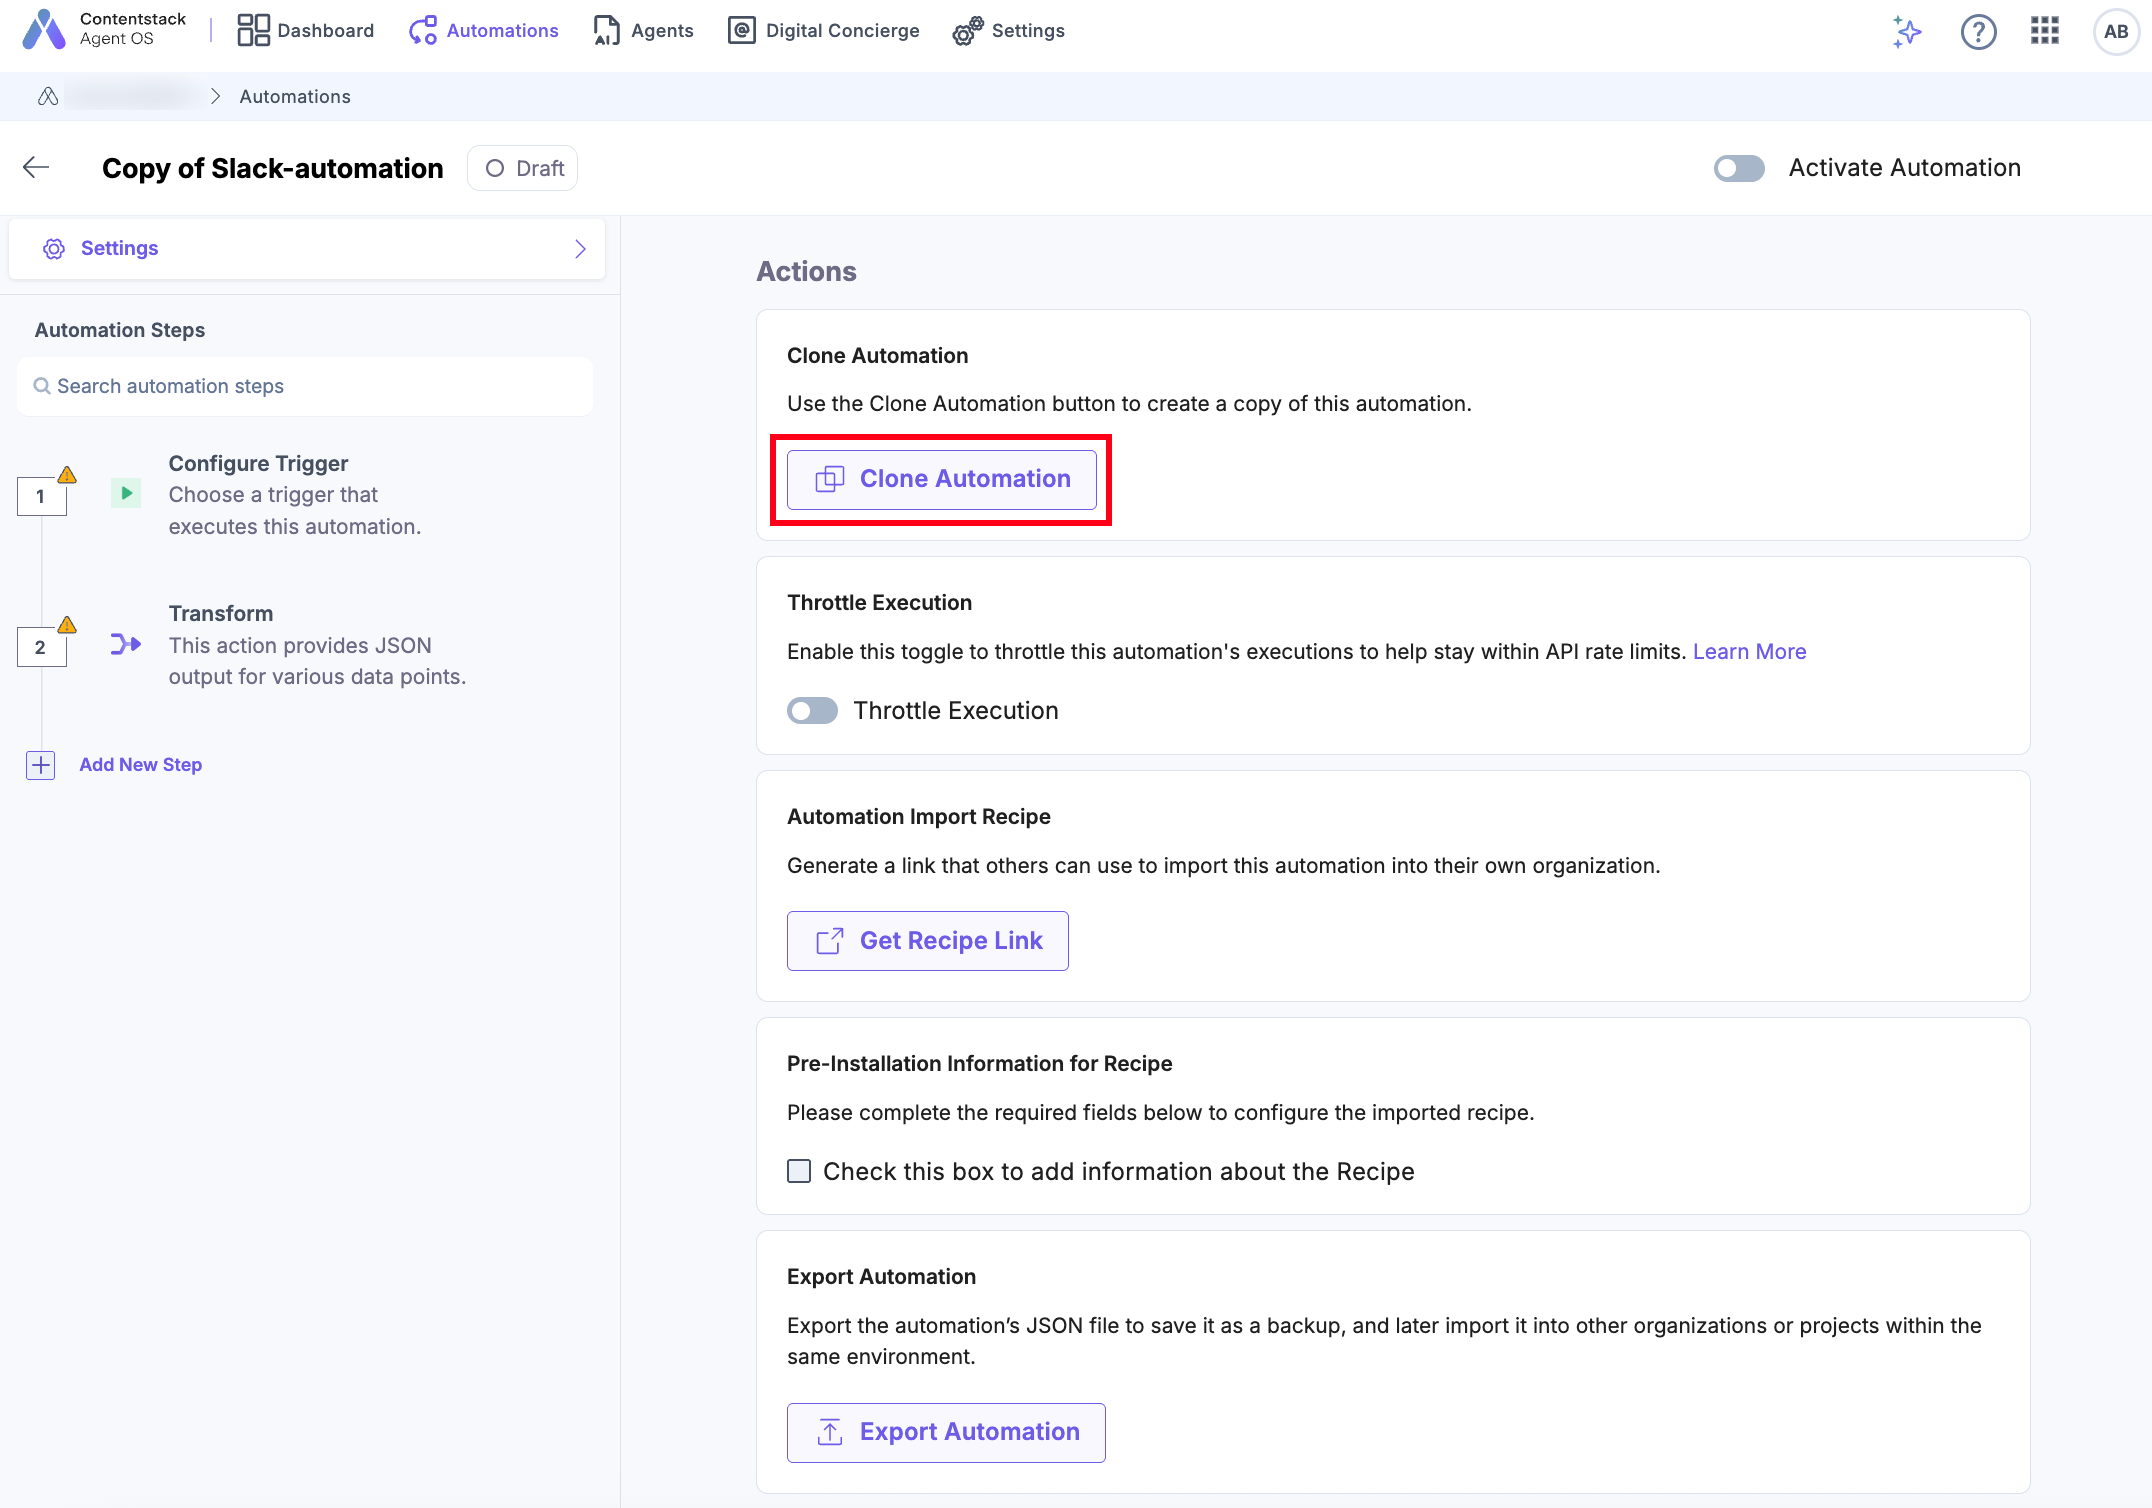
Task: Click the Transform step icon
Action: click(126, 644)
